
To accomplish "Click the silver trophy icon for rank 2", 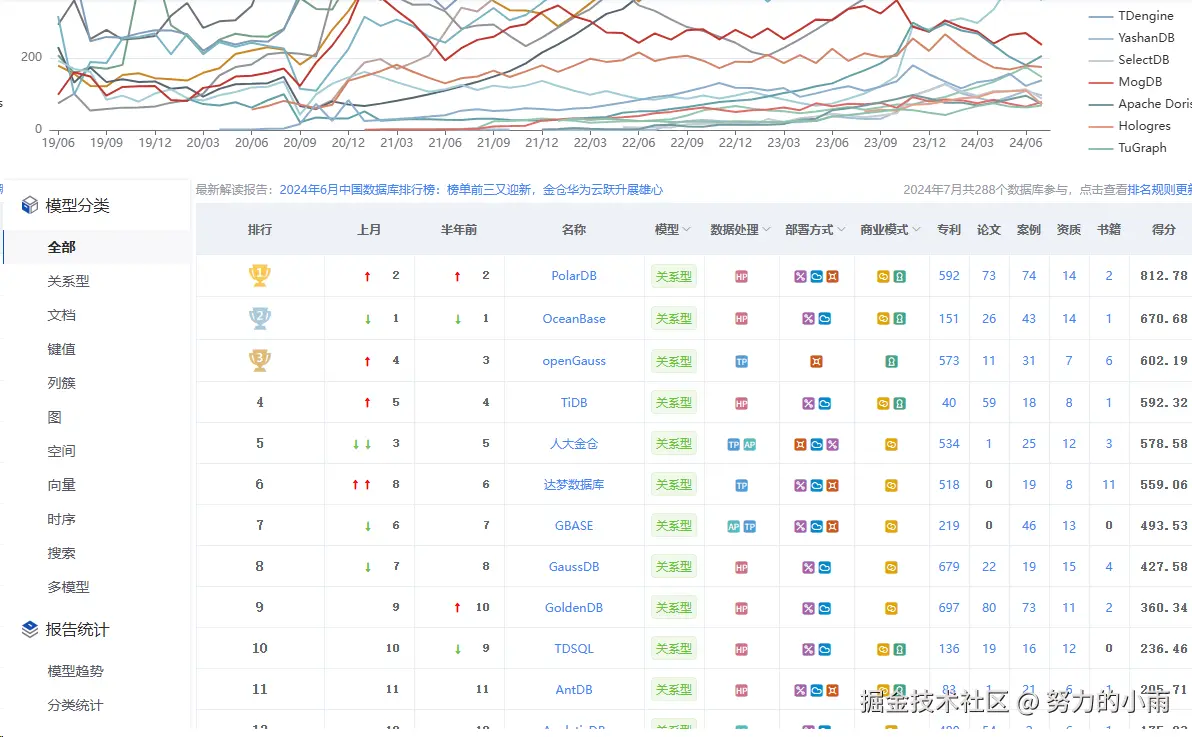I will 259,318.
